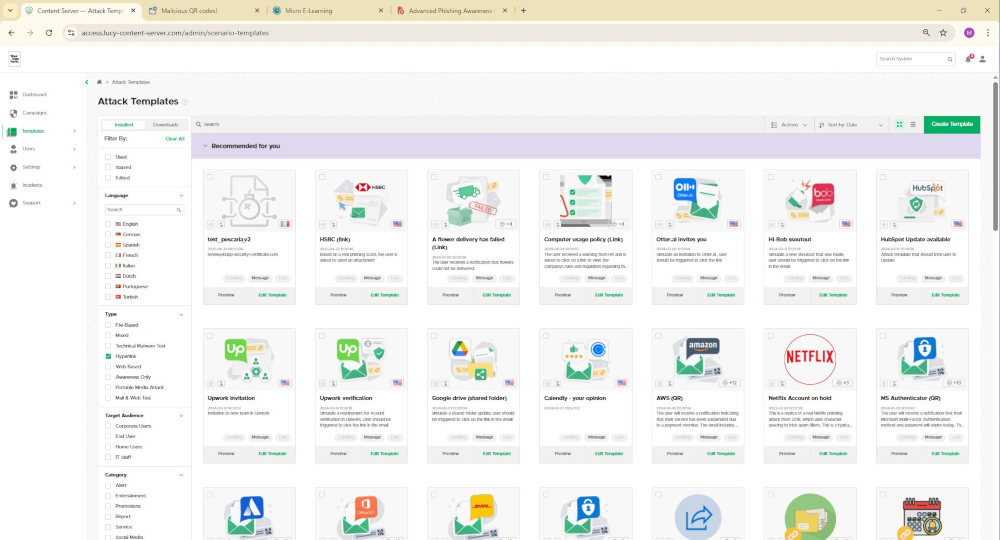
Task: Click the company logo in top-left header
Action: click(15, 59)
